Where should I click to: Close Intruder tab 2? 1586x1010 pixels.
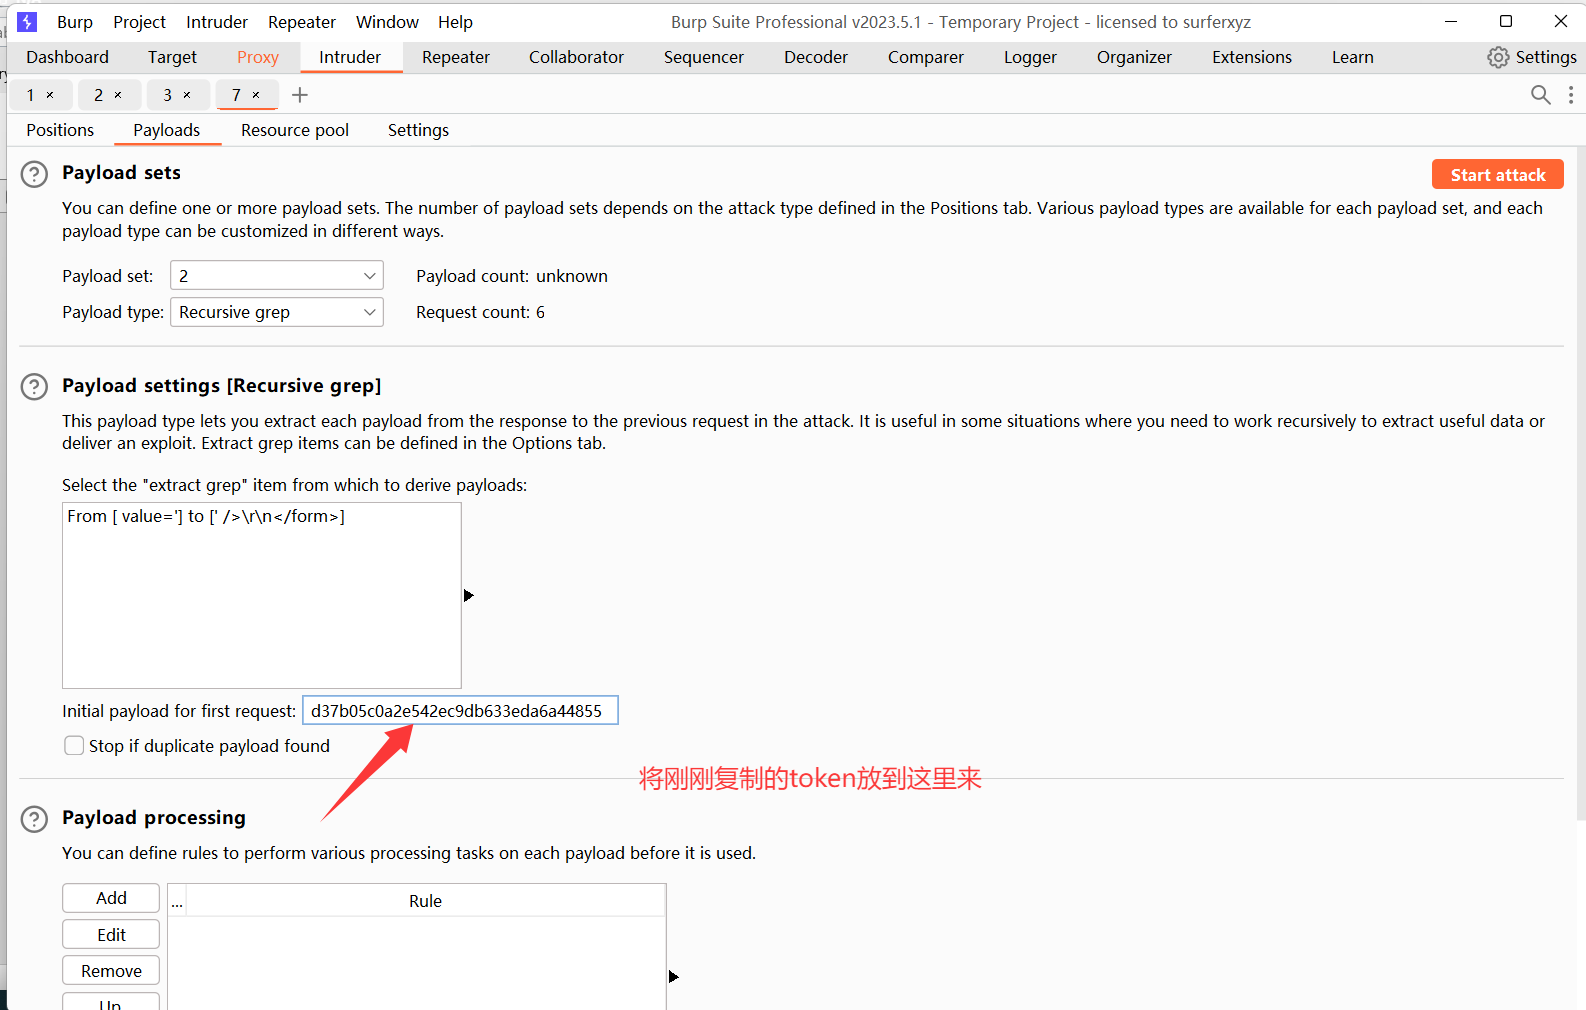118,95
